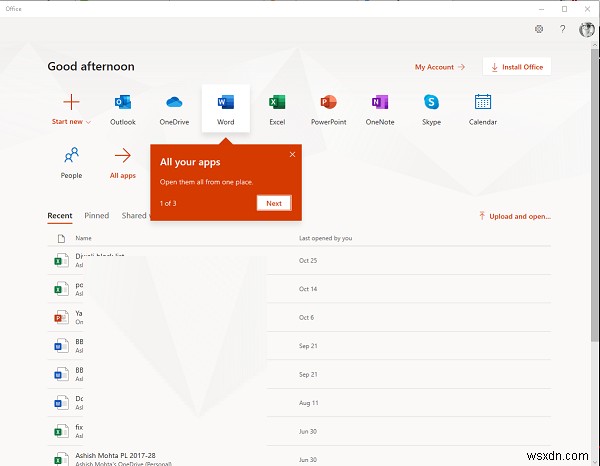Screen dimensions: 600x466
Task: Open the Calendar app
Action: click(483, 109)
